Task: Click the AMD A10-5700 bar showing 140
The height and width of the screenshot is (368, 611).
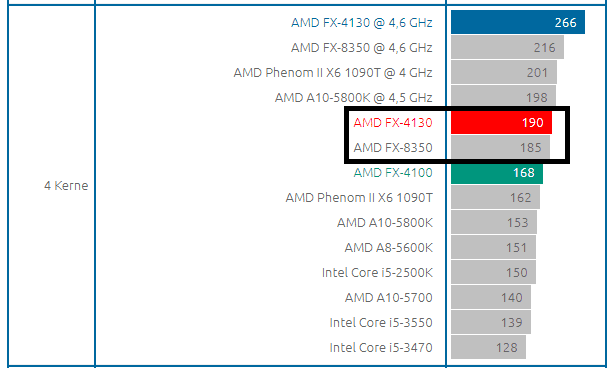Action: [491, 297]
